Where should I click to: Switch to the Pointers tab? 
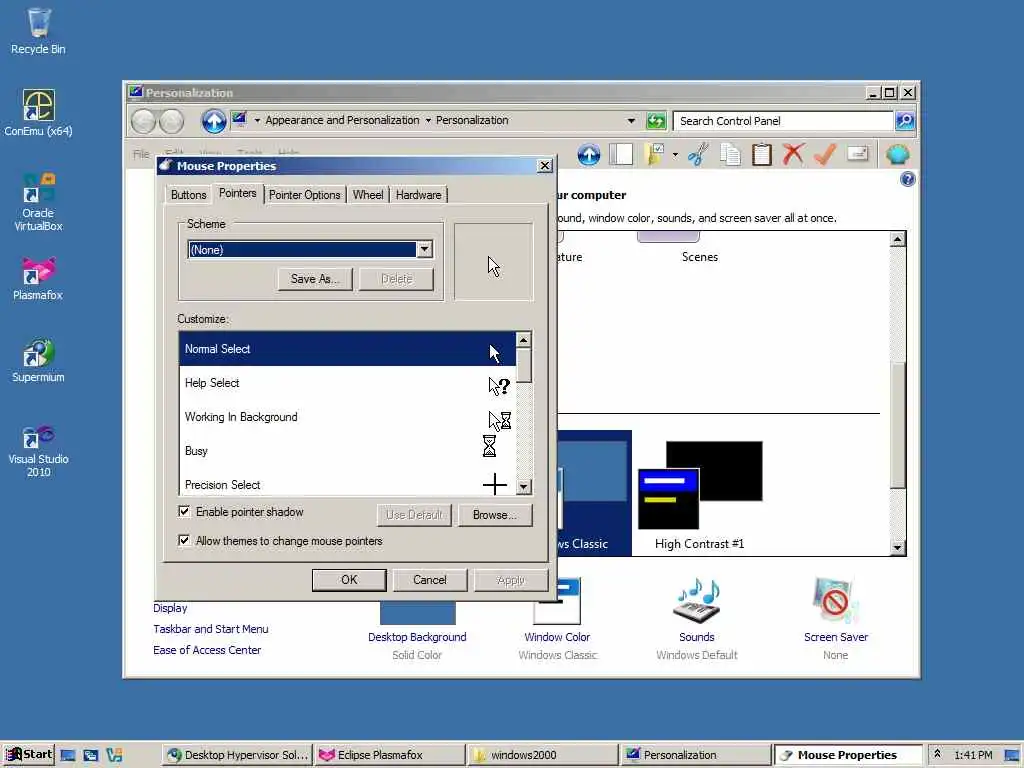[238, 193]
